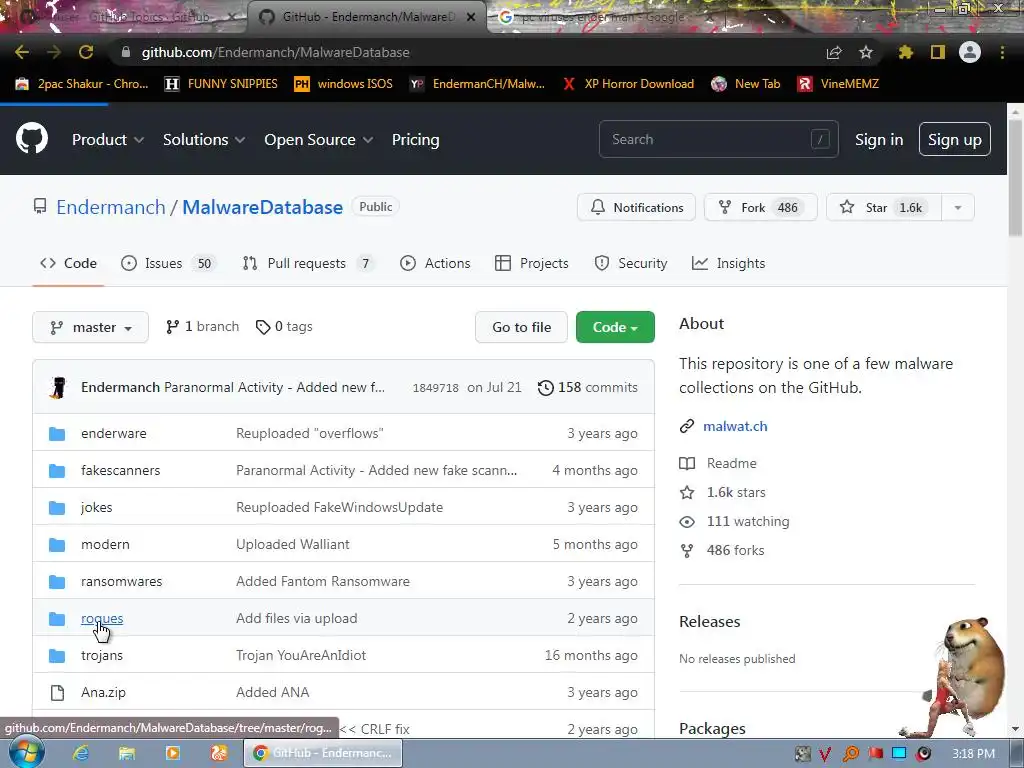Viewport: 1024px width, 768px height.
Task: Star the repository
Action: coord(884,208)
